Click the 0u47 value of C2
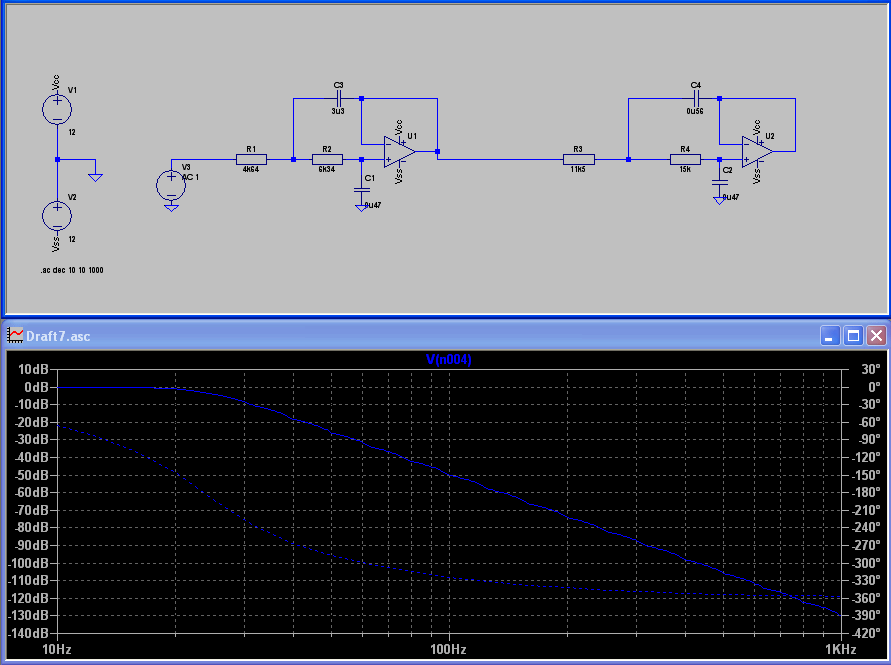Screen dimensions: 891x665 pyautogui.click(x=731, y=197)
